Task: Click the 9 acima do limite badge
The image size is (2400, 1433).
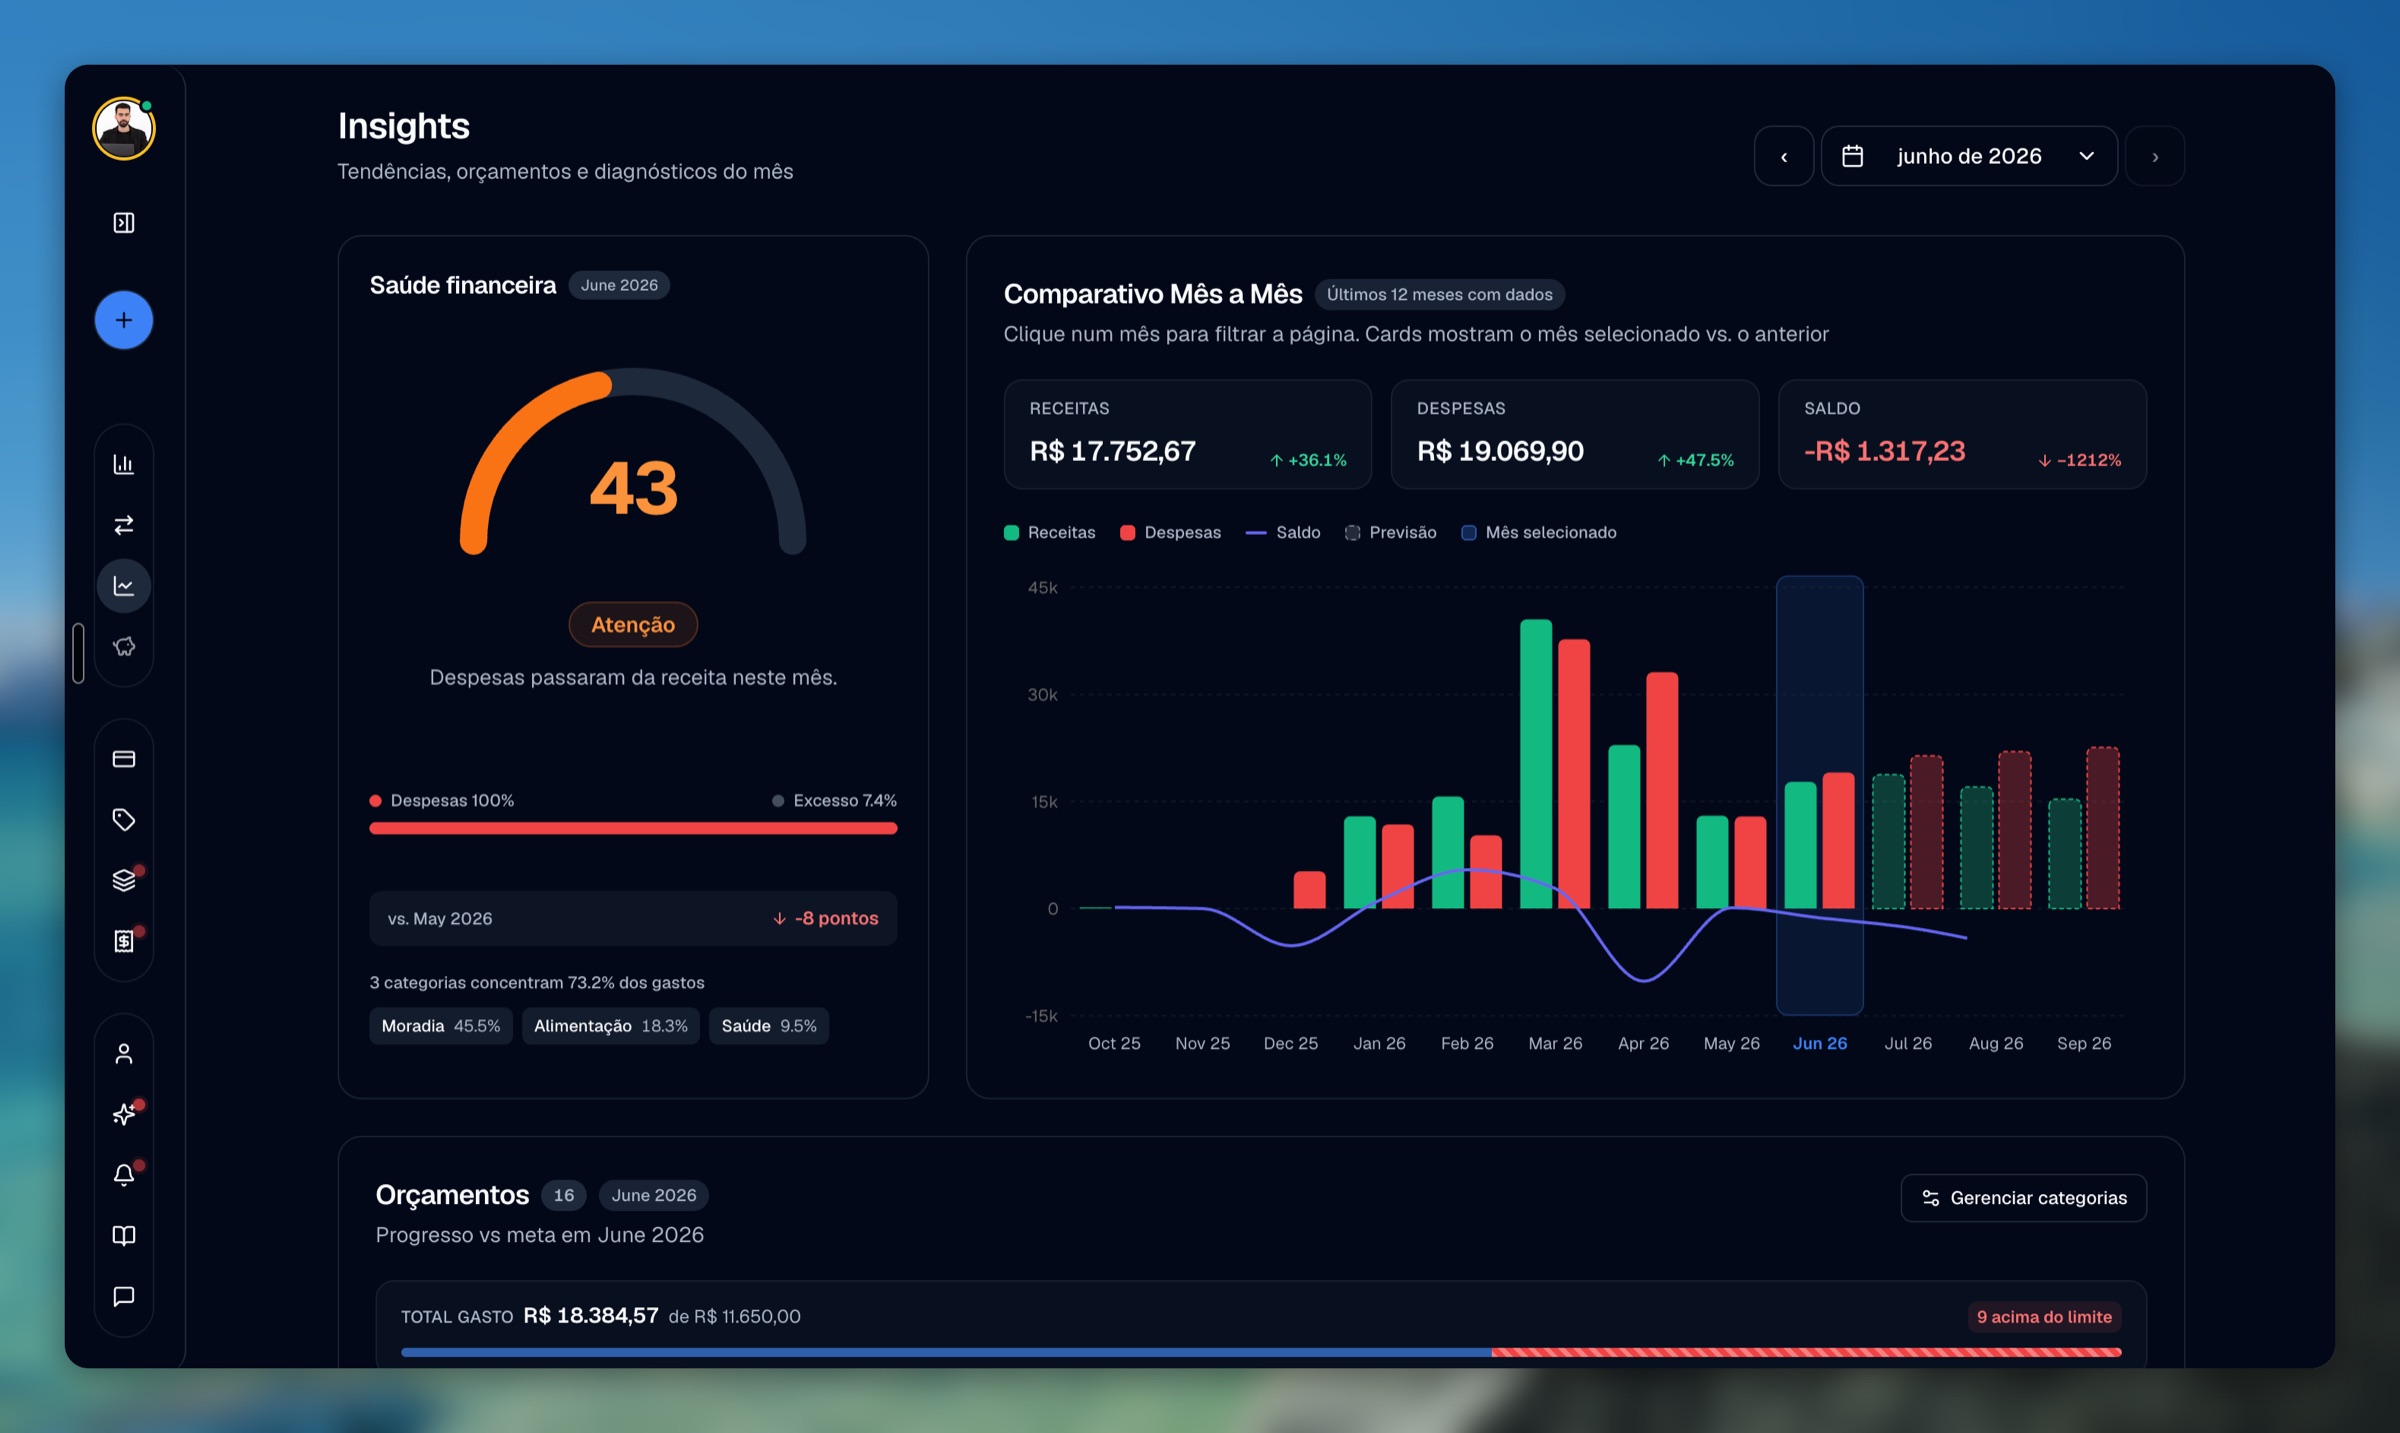Action: (2044, 1317)
